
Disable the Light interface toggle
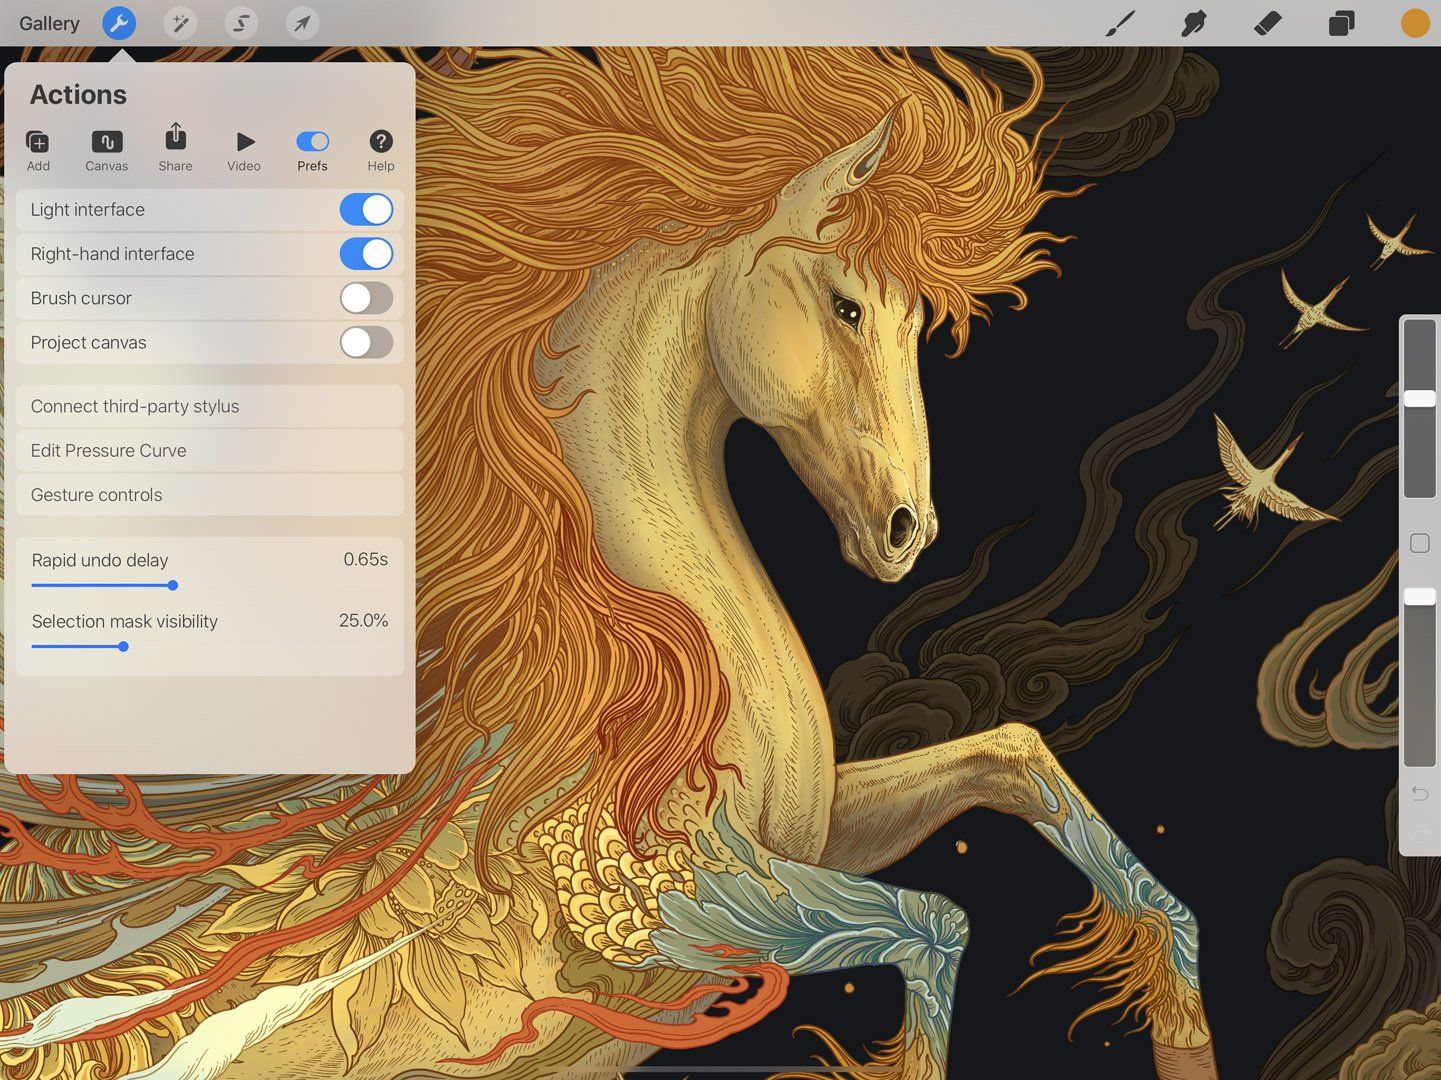point(366,209)
